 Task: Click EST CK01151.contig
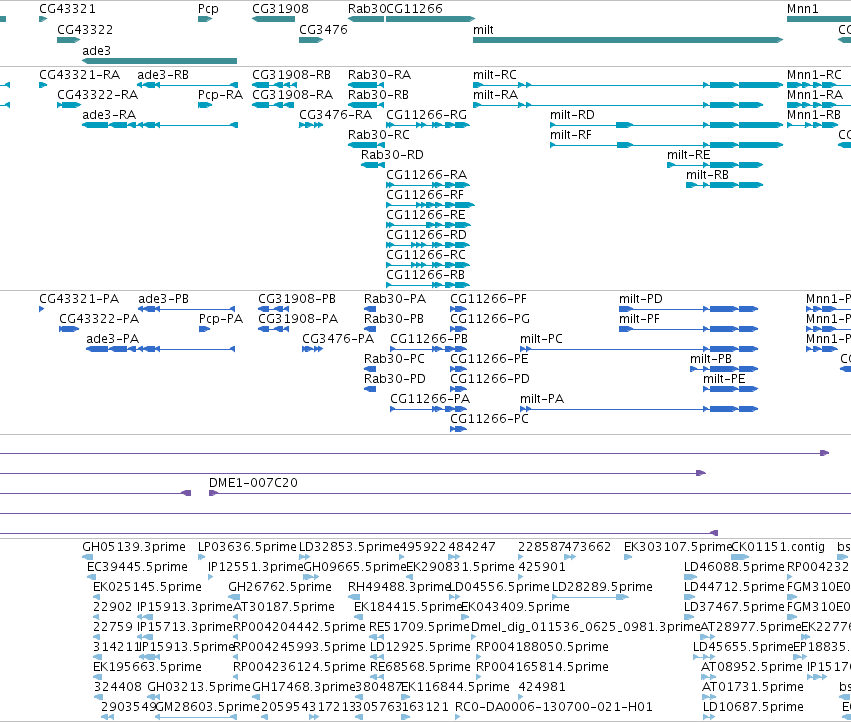739,557
